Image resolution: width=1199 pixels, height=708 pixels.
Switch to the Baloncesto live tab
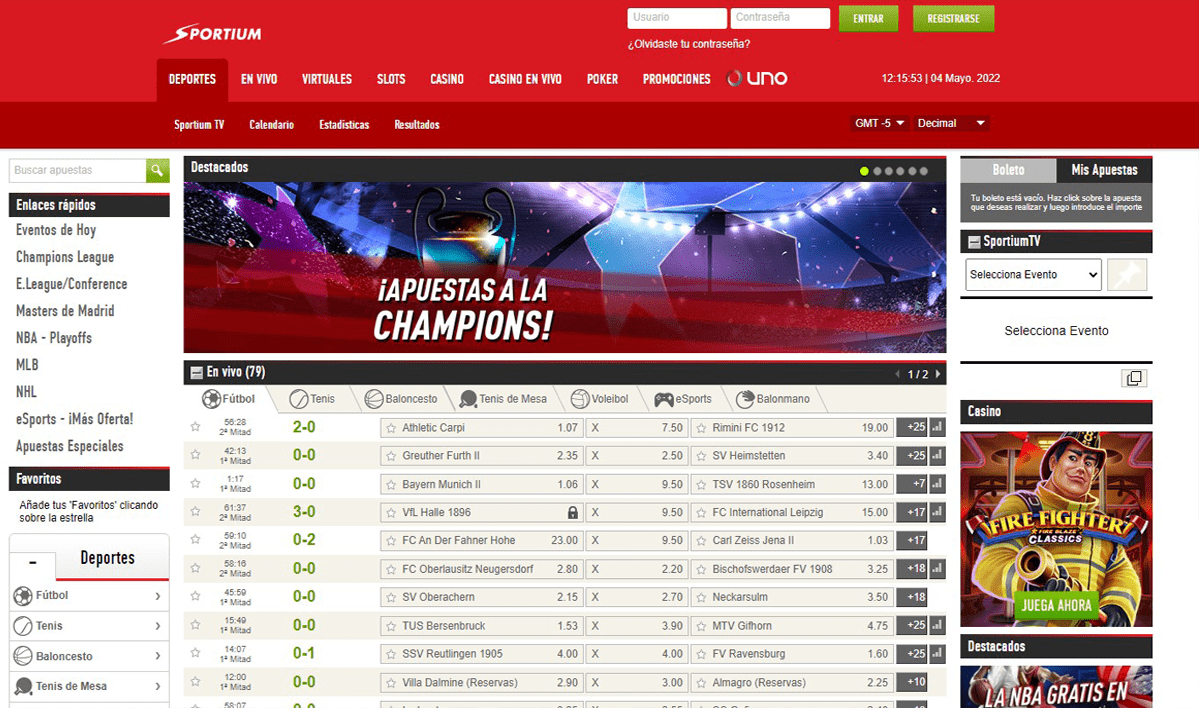click(x=402, y=399)
